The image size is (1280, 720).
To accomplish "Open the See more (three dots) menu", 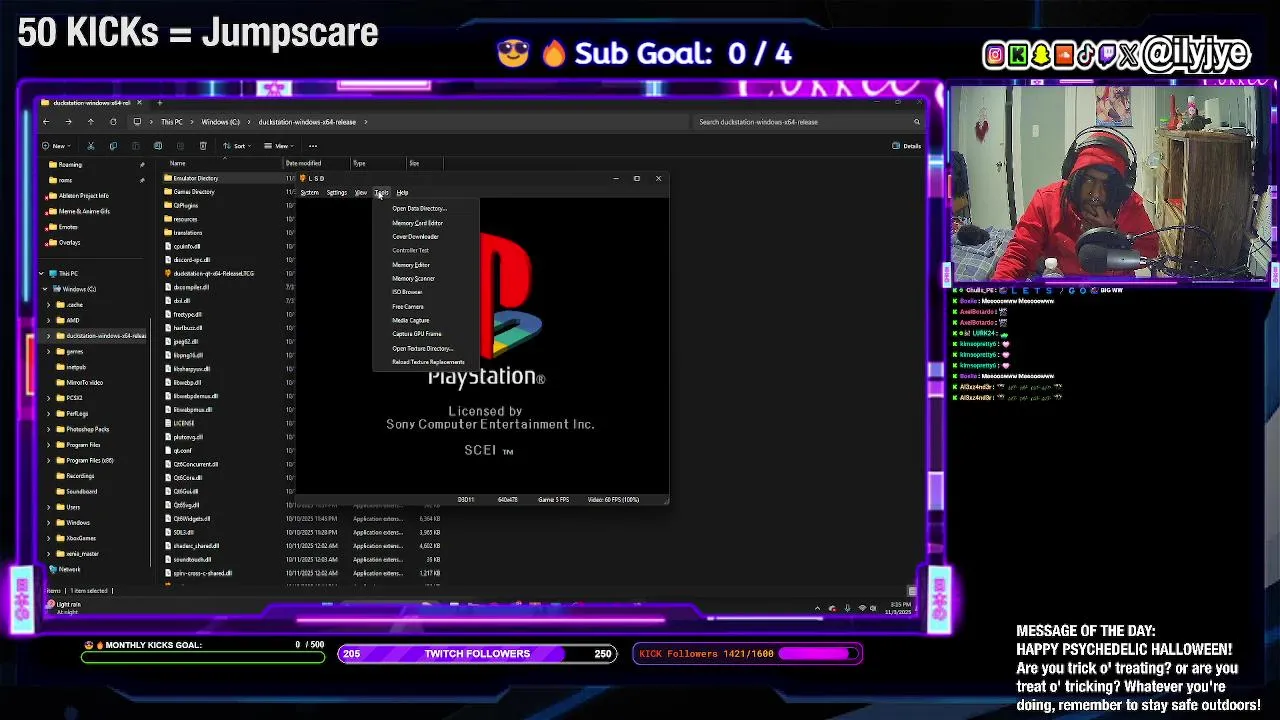I will (x=313, y=146).
